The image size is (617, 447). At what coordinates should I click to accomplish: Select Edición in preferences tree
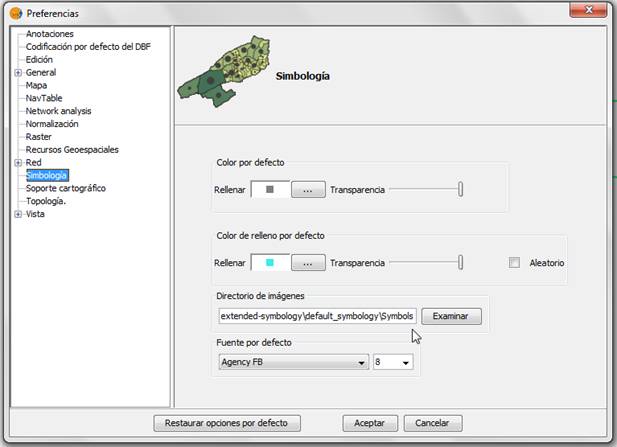coord(39,60)
